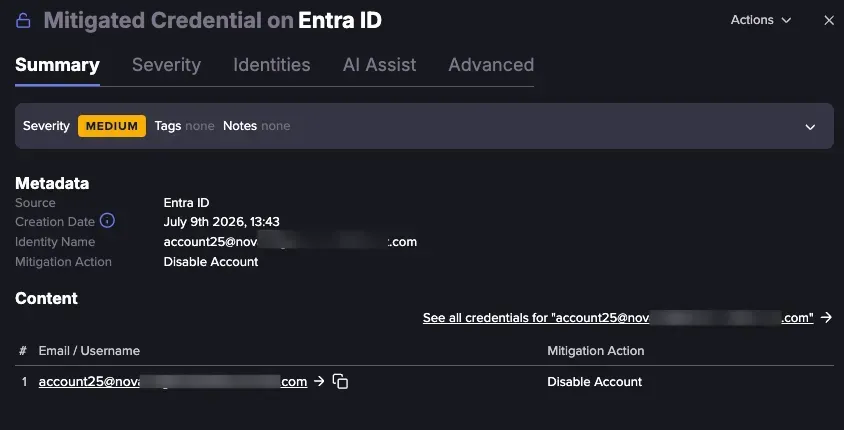
Task: Click the arrow after See all credentials
Action: (x=826, y=318)
